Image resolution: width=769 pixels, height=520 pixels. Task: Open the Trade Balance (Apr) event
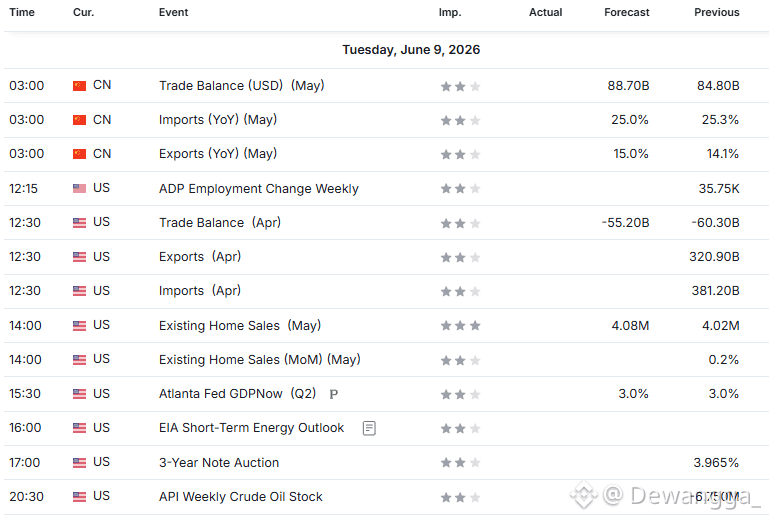(220, 223)
